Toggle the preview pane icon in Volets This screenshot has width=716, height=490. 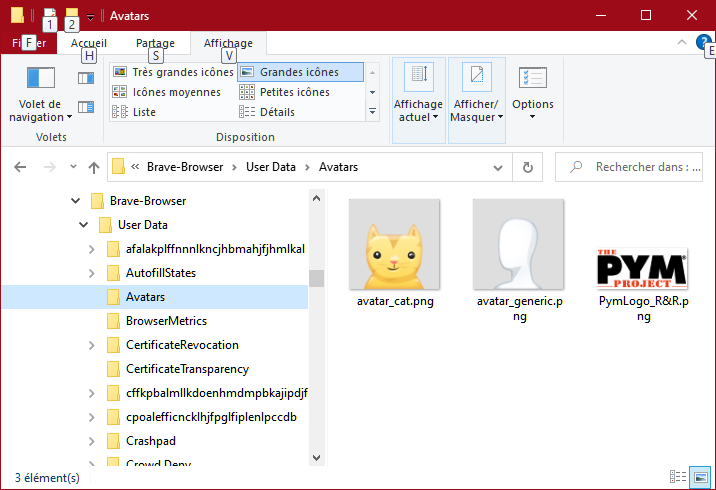[x=86, y=78]
